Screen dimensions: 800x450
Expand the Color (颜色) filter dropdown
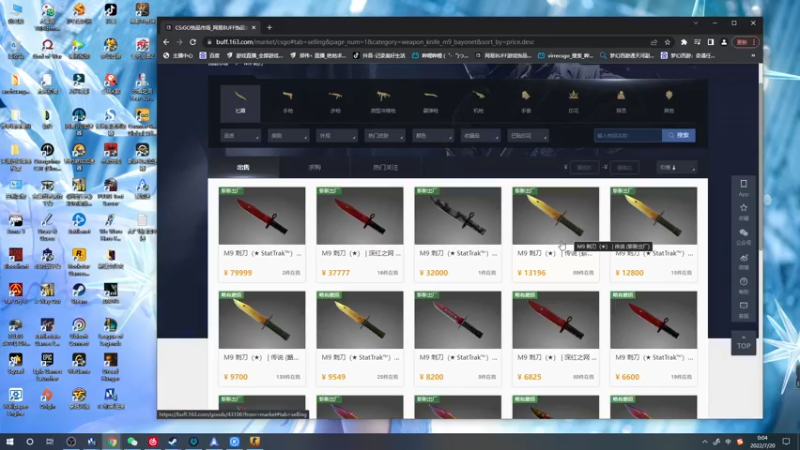433,136
